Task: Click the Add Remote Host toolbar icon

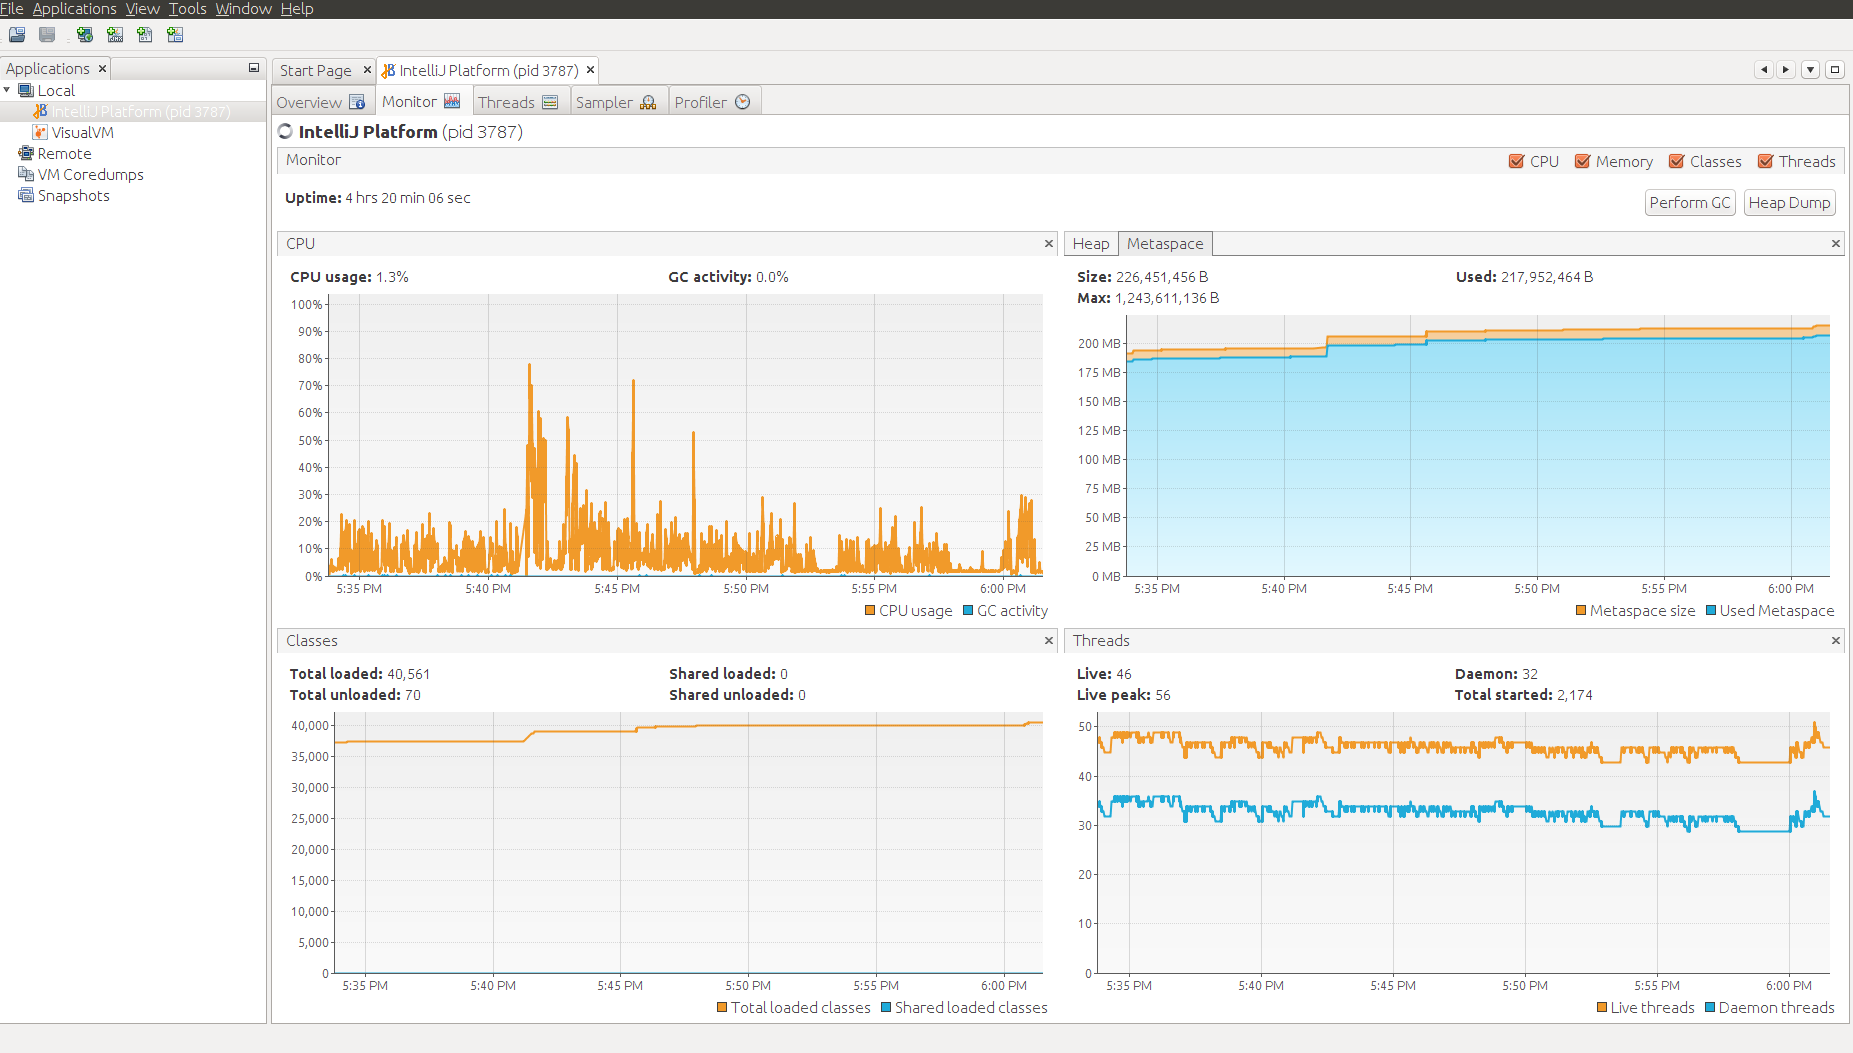Action: (x=85, y=35)
